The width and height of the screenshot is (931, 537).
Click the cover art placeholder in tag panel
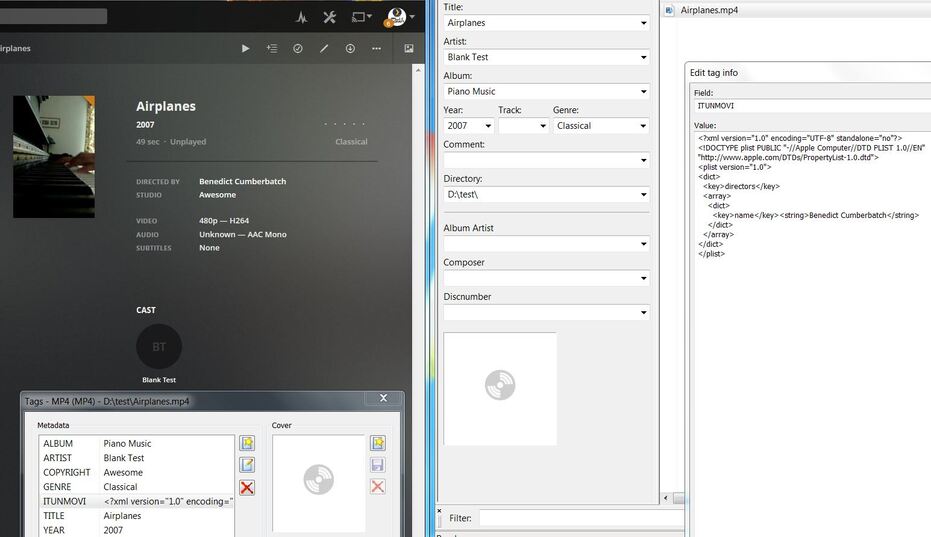point(500,388)
